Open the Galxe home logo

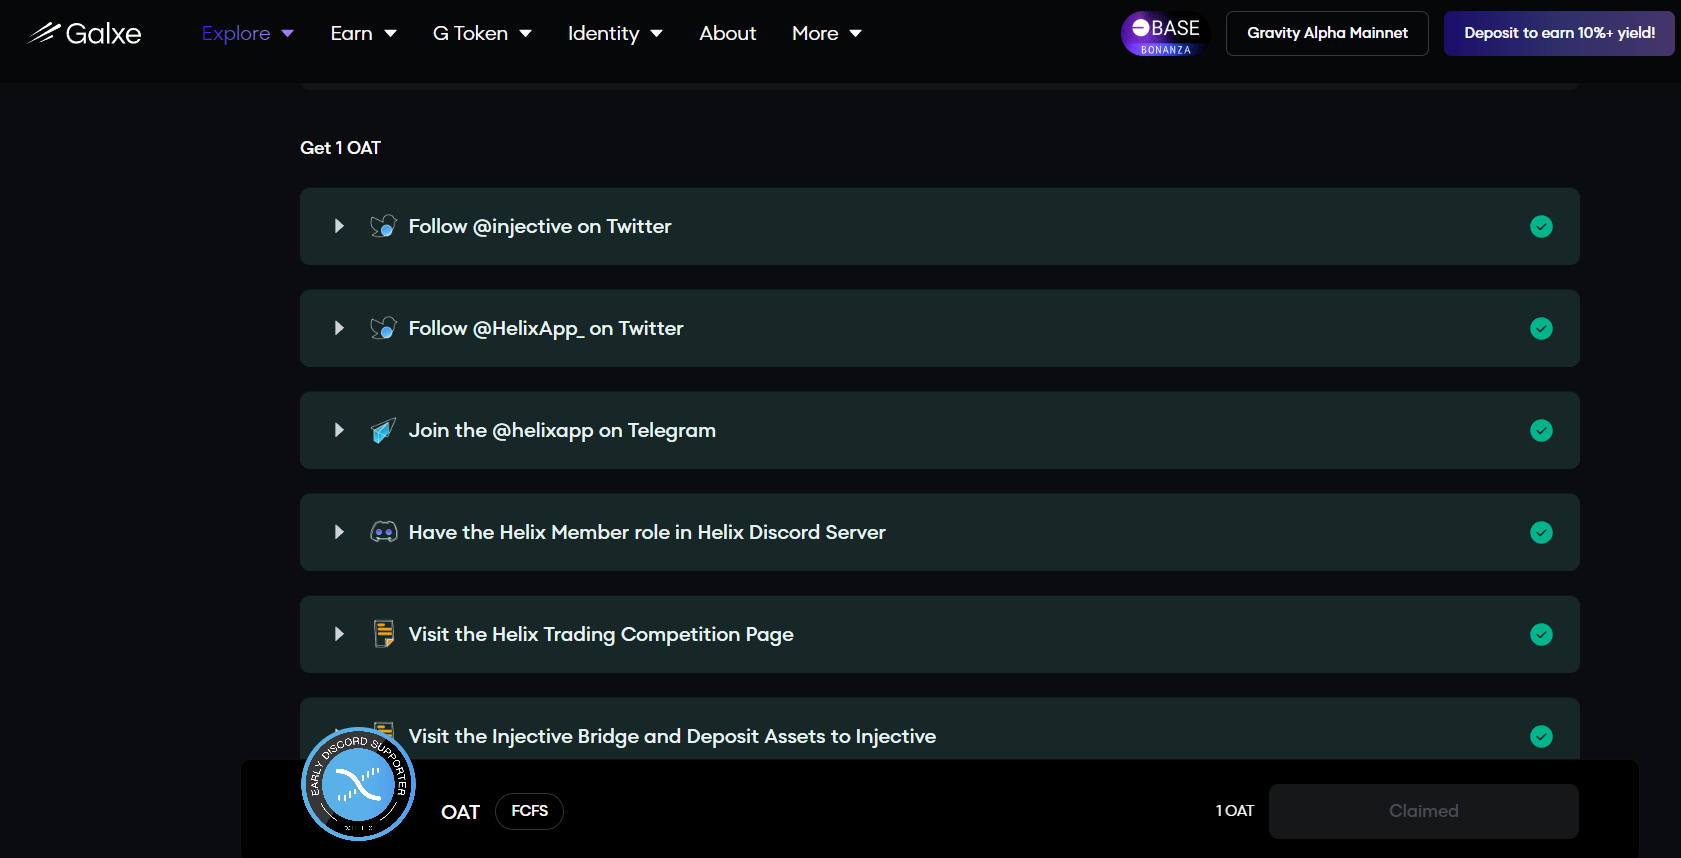click(x=84, y=33)
